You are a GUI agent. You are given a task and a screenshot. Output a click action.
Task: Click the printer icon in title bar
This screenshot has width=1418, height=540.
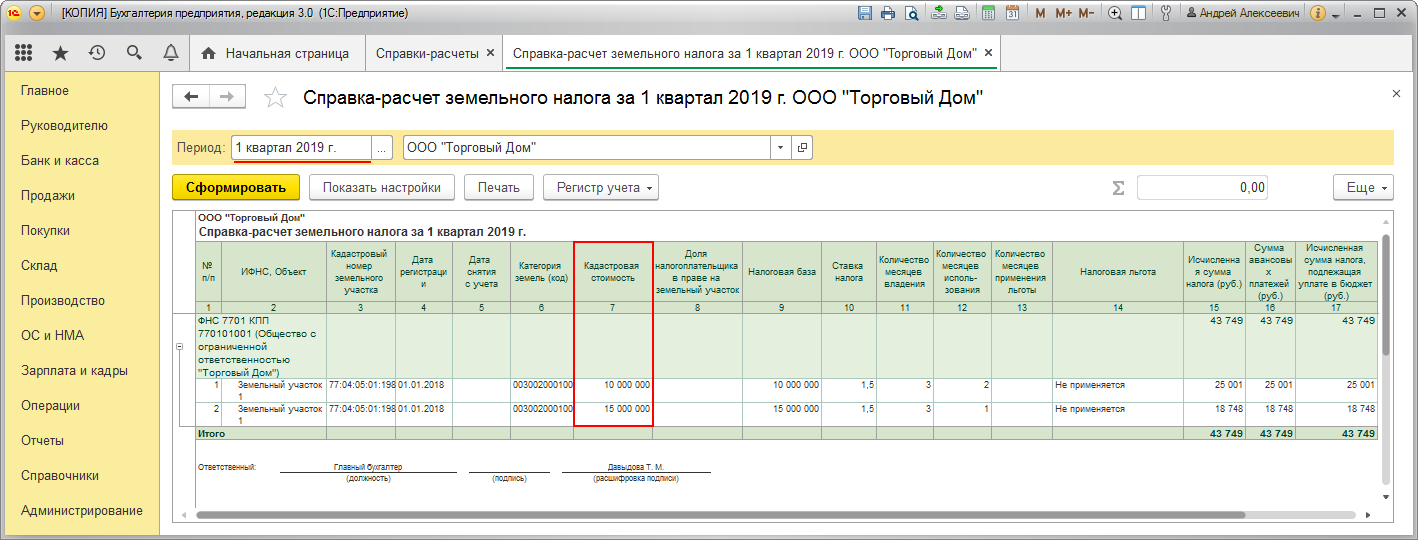point(888,13)
